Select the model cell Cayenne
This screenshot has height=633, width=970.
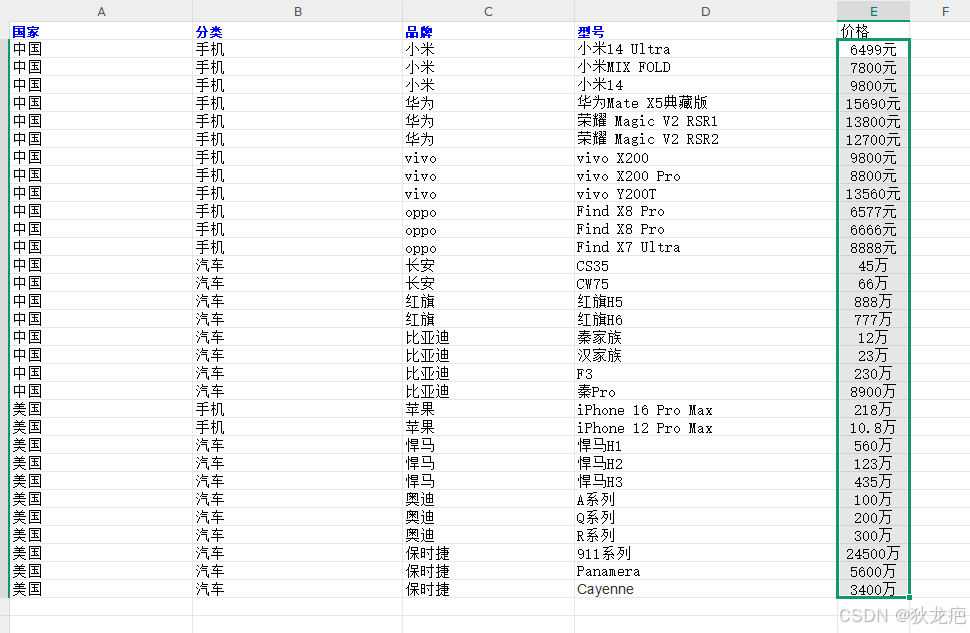pyautogui.click(x=705, y=588)
